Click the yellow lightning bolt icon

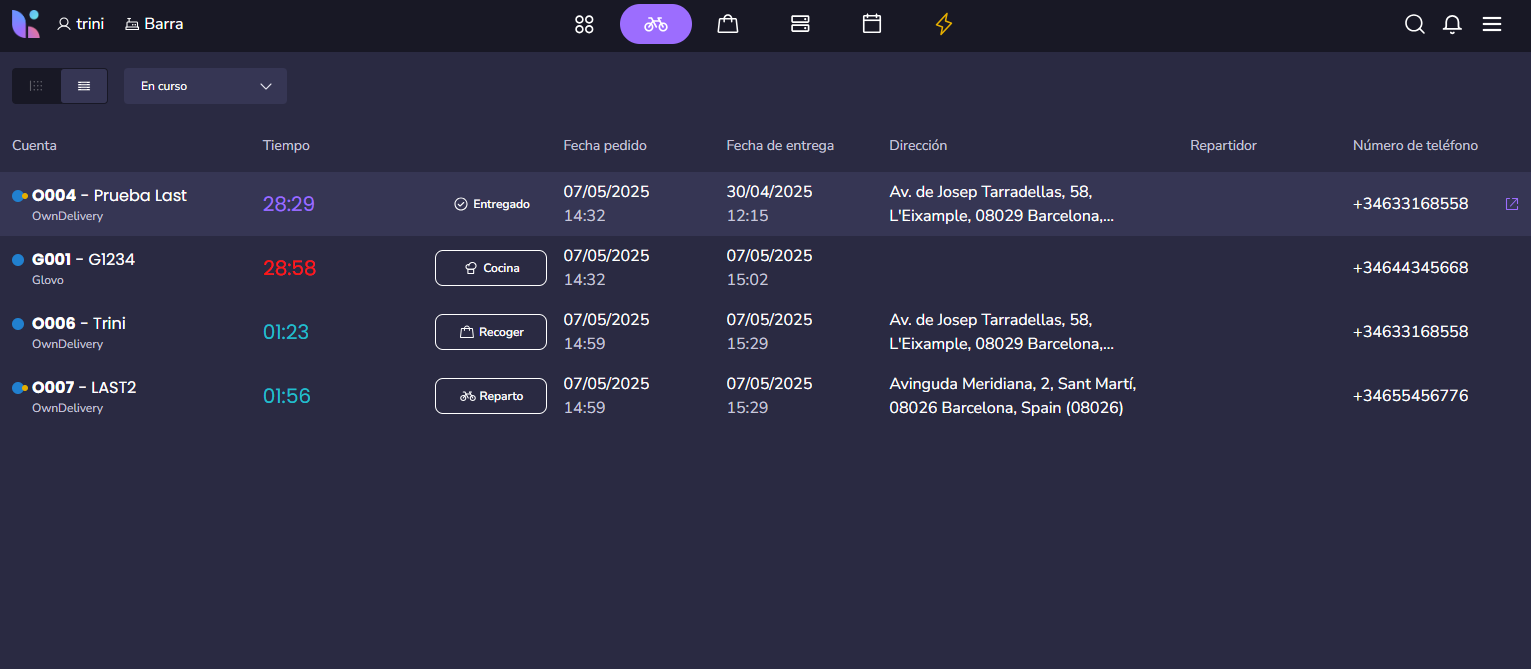943,24
